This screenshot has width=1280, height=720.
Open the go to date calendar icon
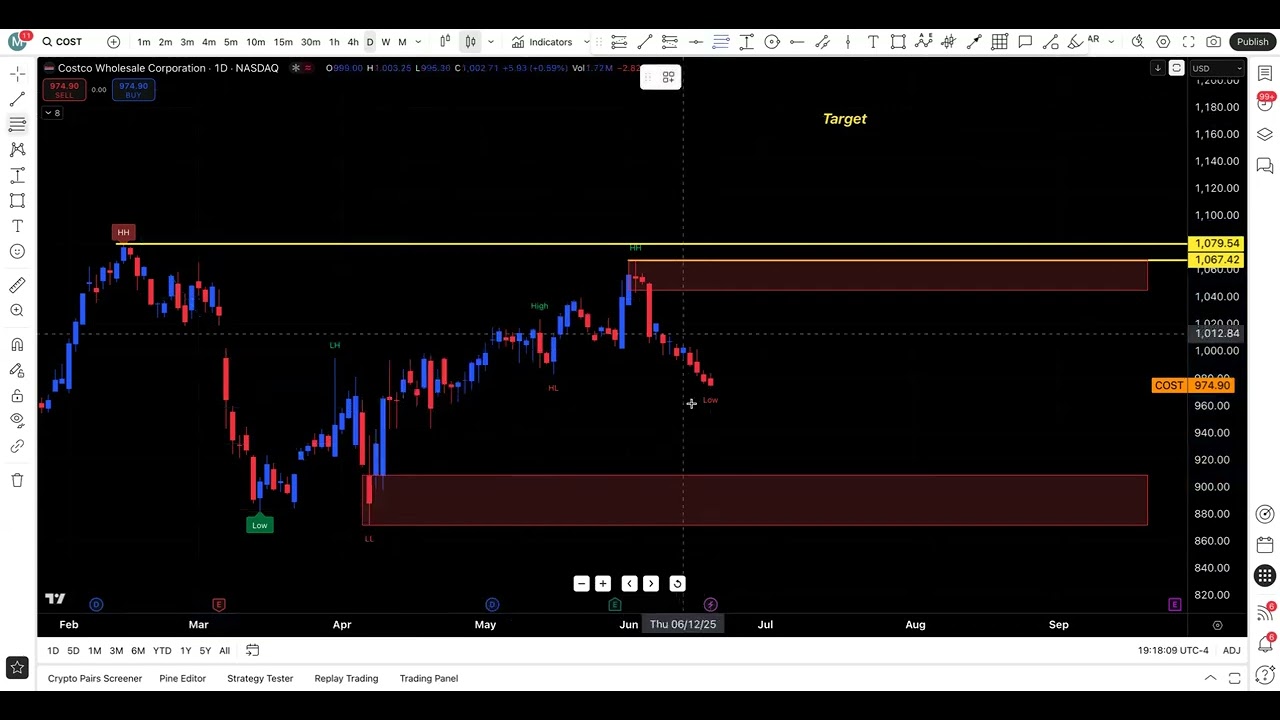252,651
